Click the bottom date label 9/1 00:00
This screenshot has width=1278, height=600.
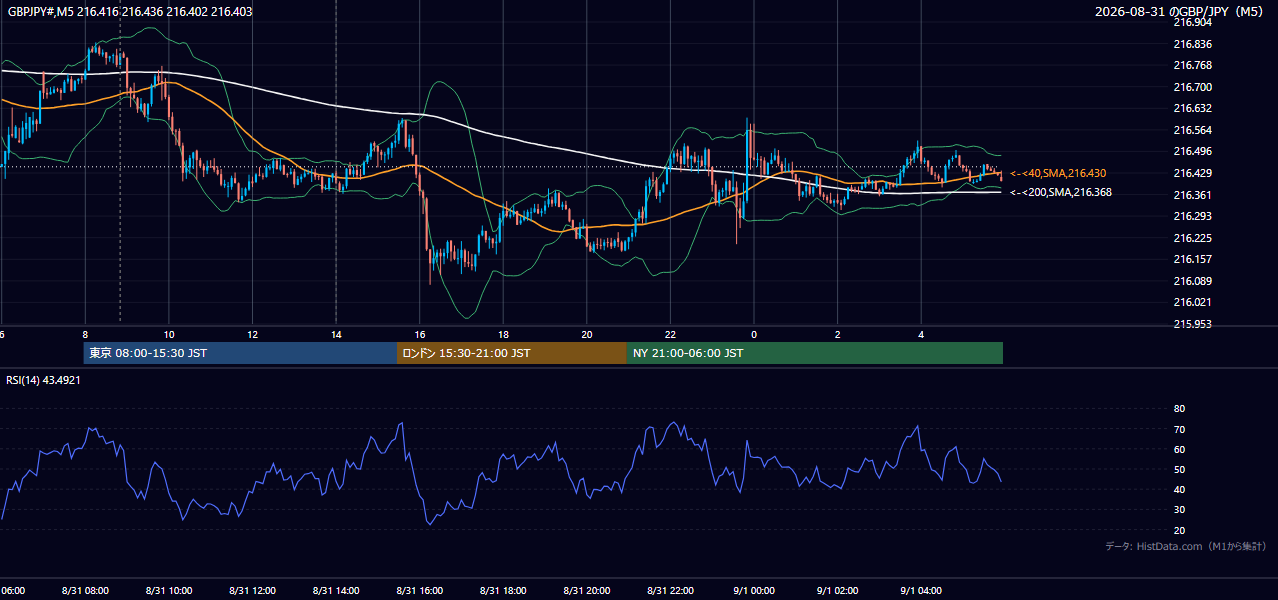pos(754,591)
